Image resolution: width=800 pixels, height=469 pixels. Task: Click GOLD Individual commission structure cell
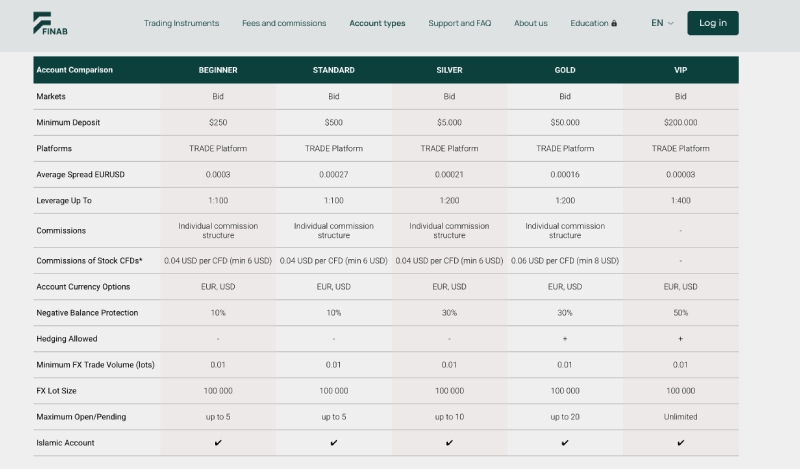point(565,231)
